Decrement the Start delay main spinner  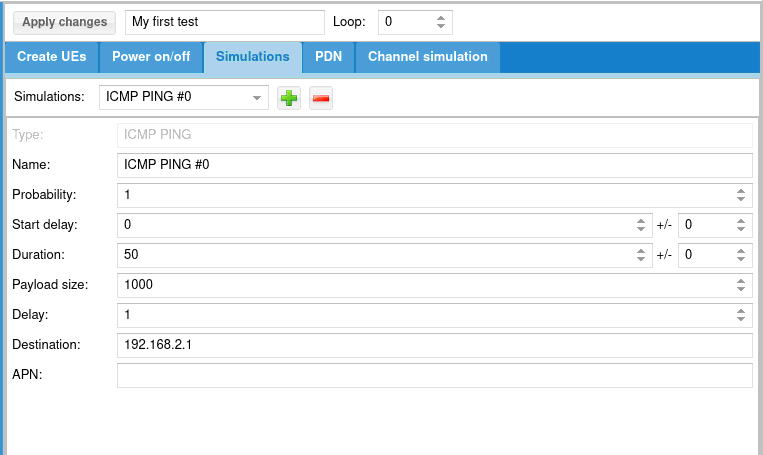pos(641,230)
